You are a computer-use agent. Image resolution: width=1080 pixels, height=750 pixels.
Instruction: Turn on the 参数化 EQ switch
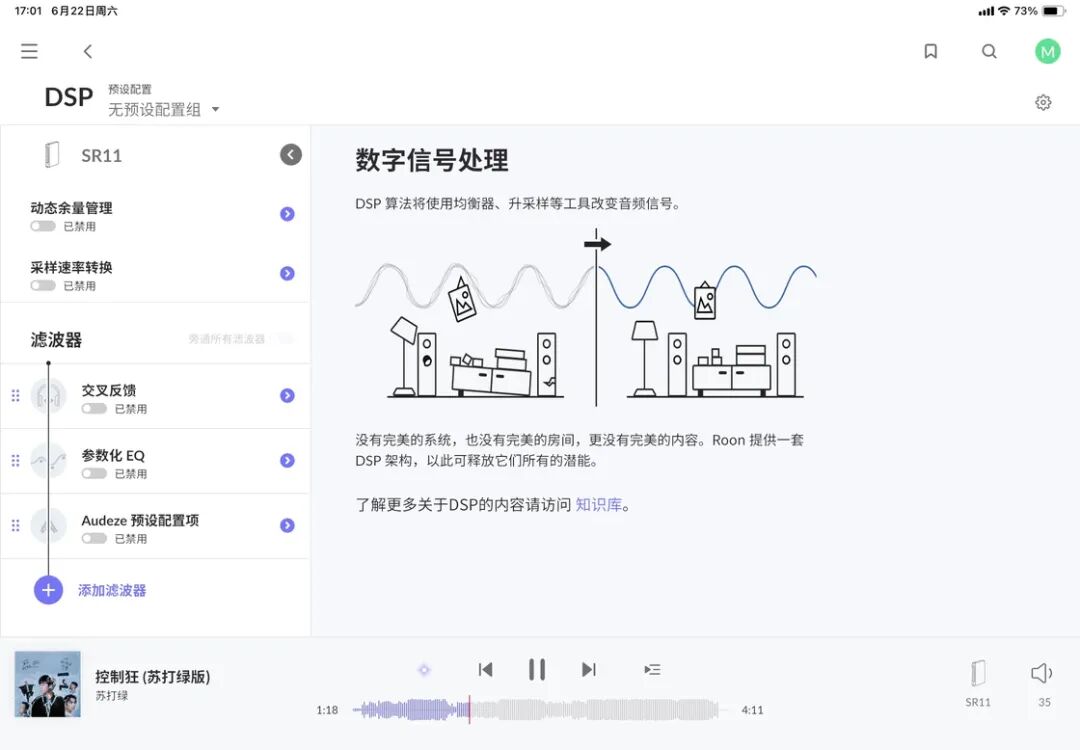(x=94, y=473)
